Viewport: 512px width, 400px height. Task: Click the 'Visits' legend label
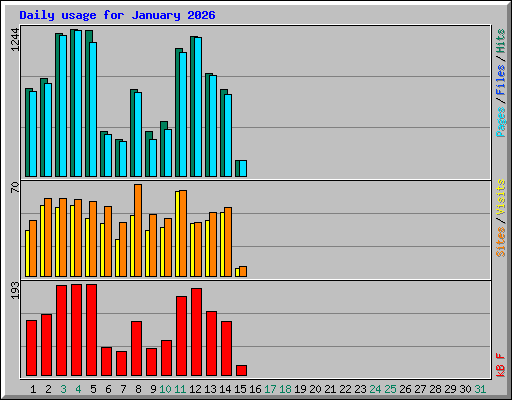point(501,197)
